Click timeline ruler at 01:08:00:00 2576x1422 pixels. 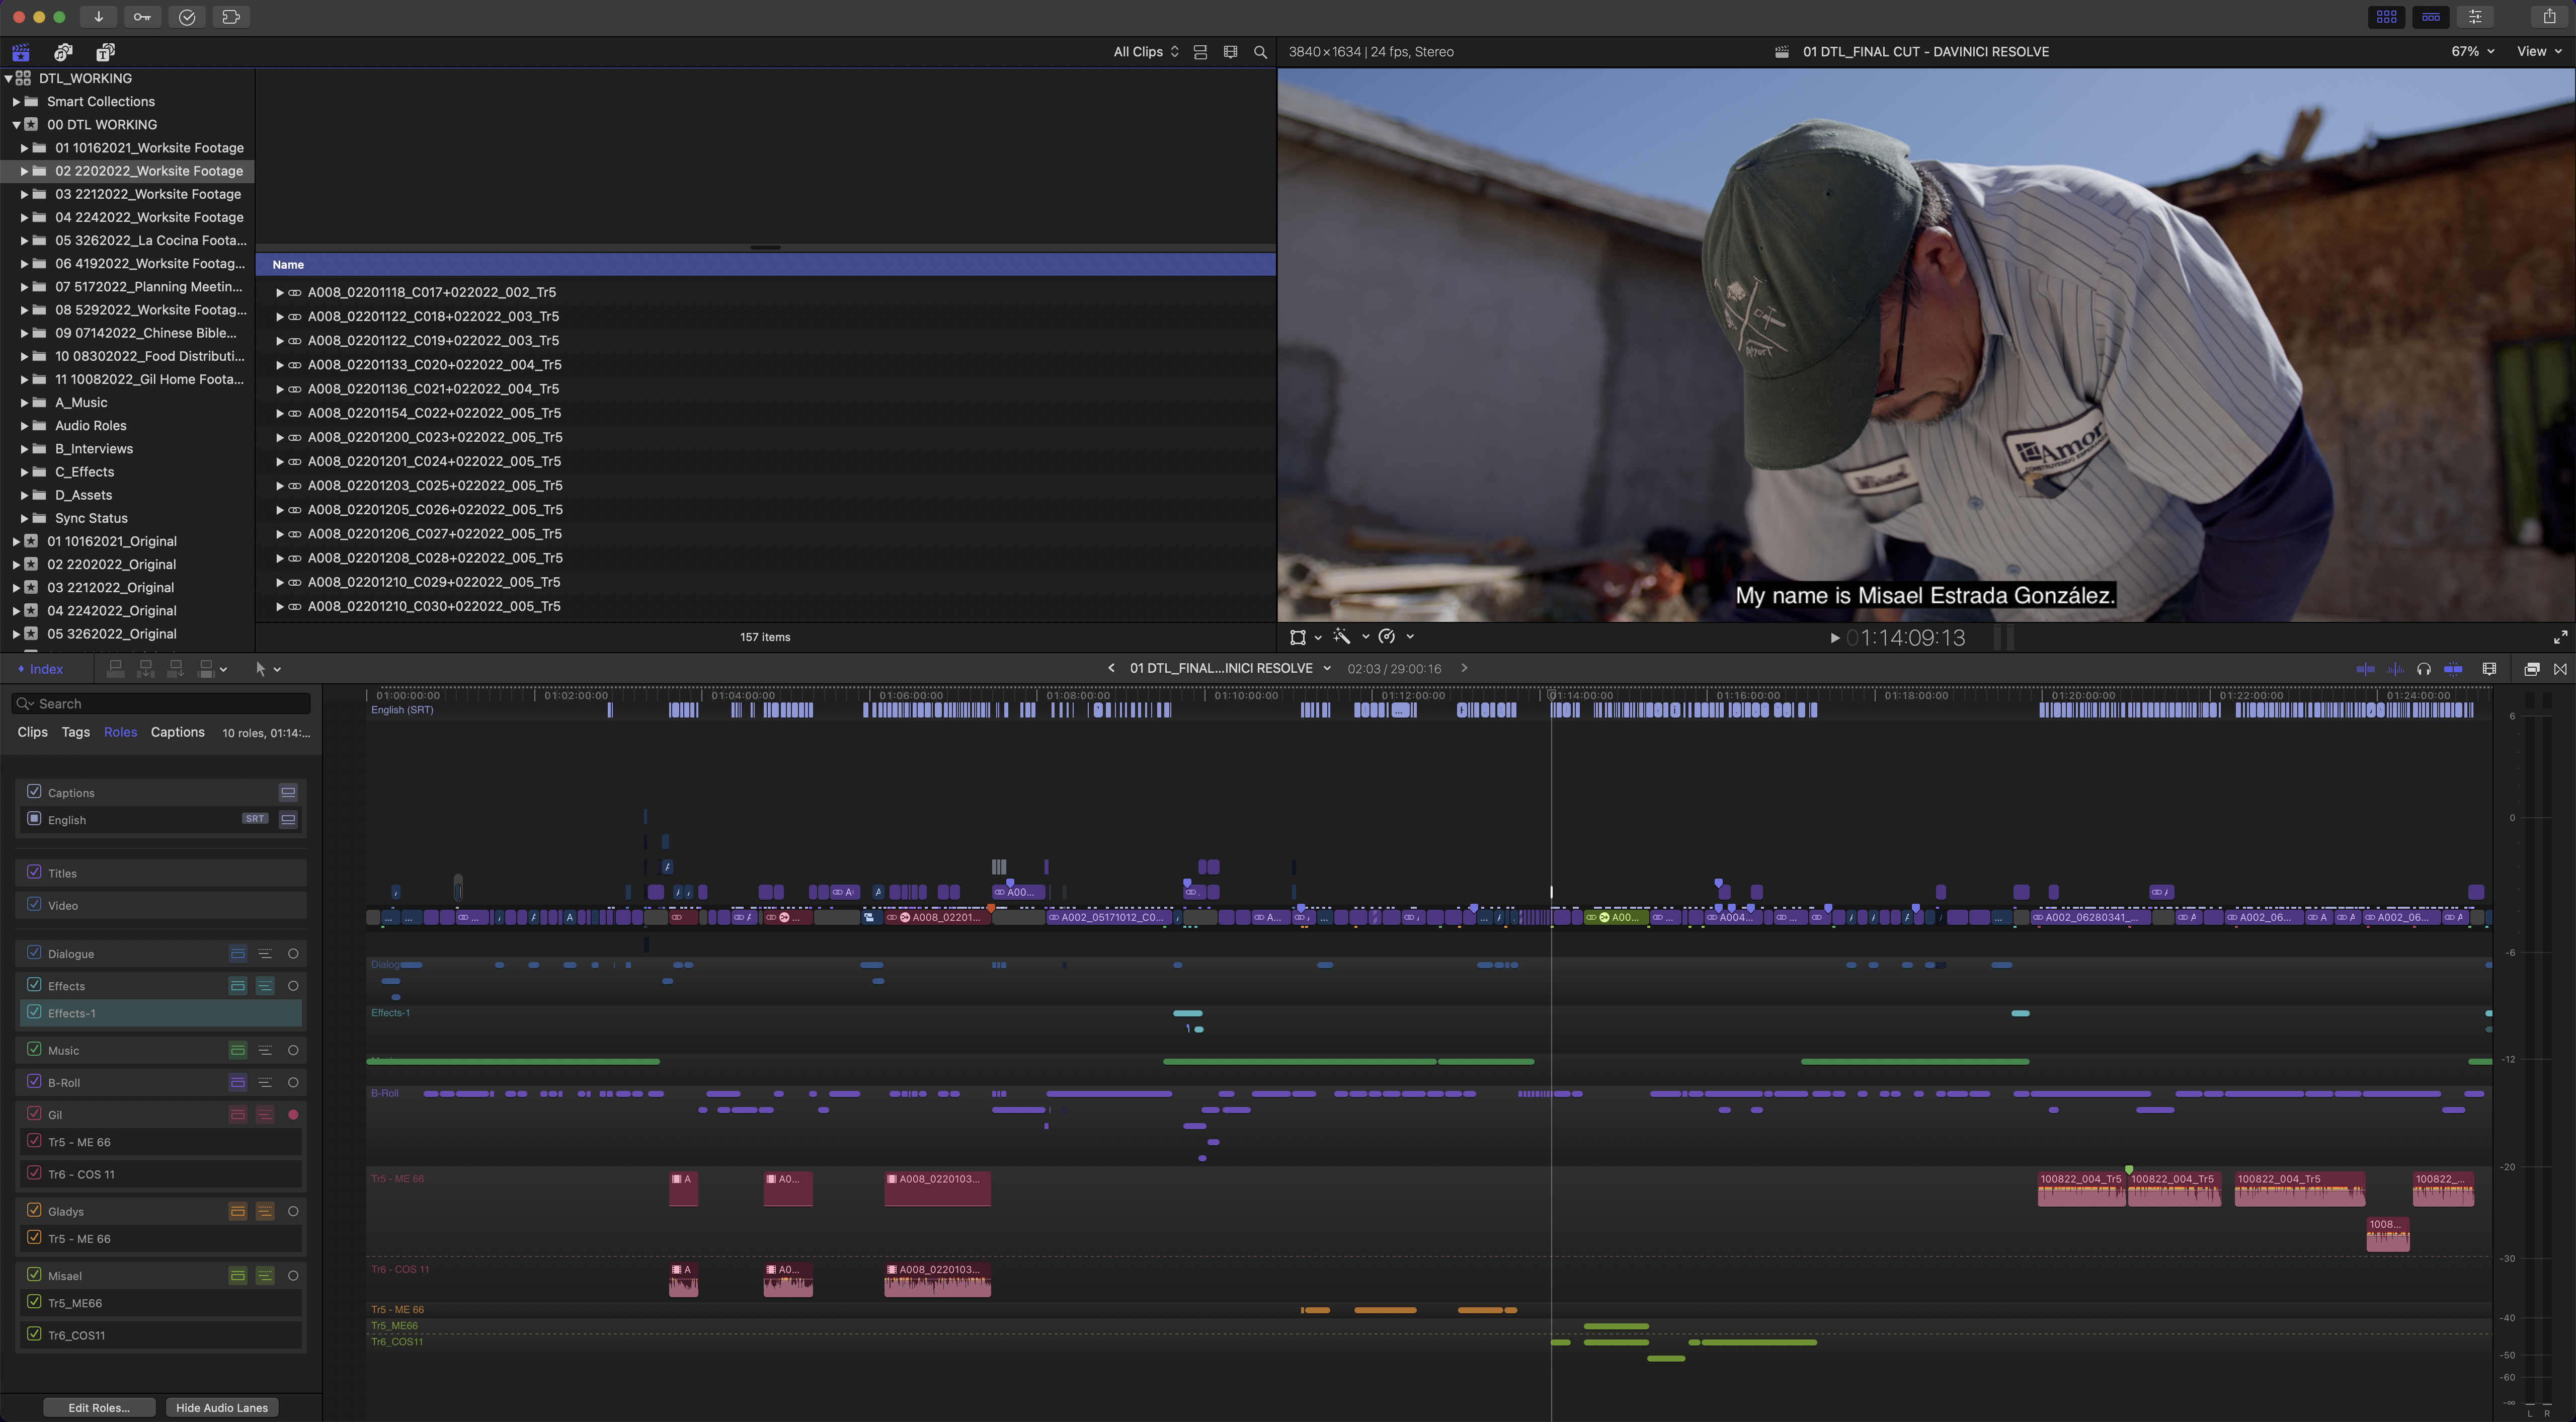1078,695
